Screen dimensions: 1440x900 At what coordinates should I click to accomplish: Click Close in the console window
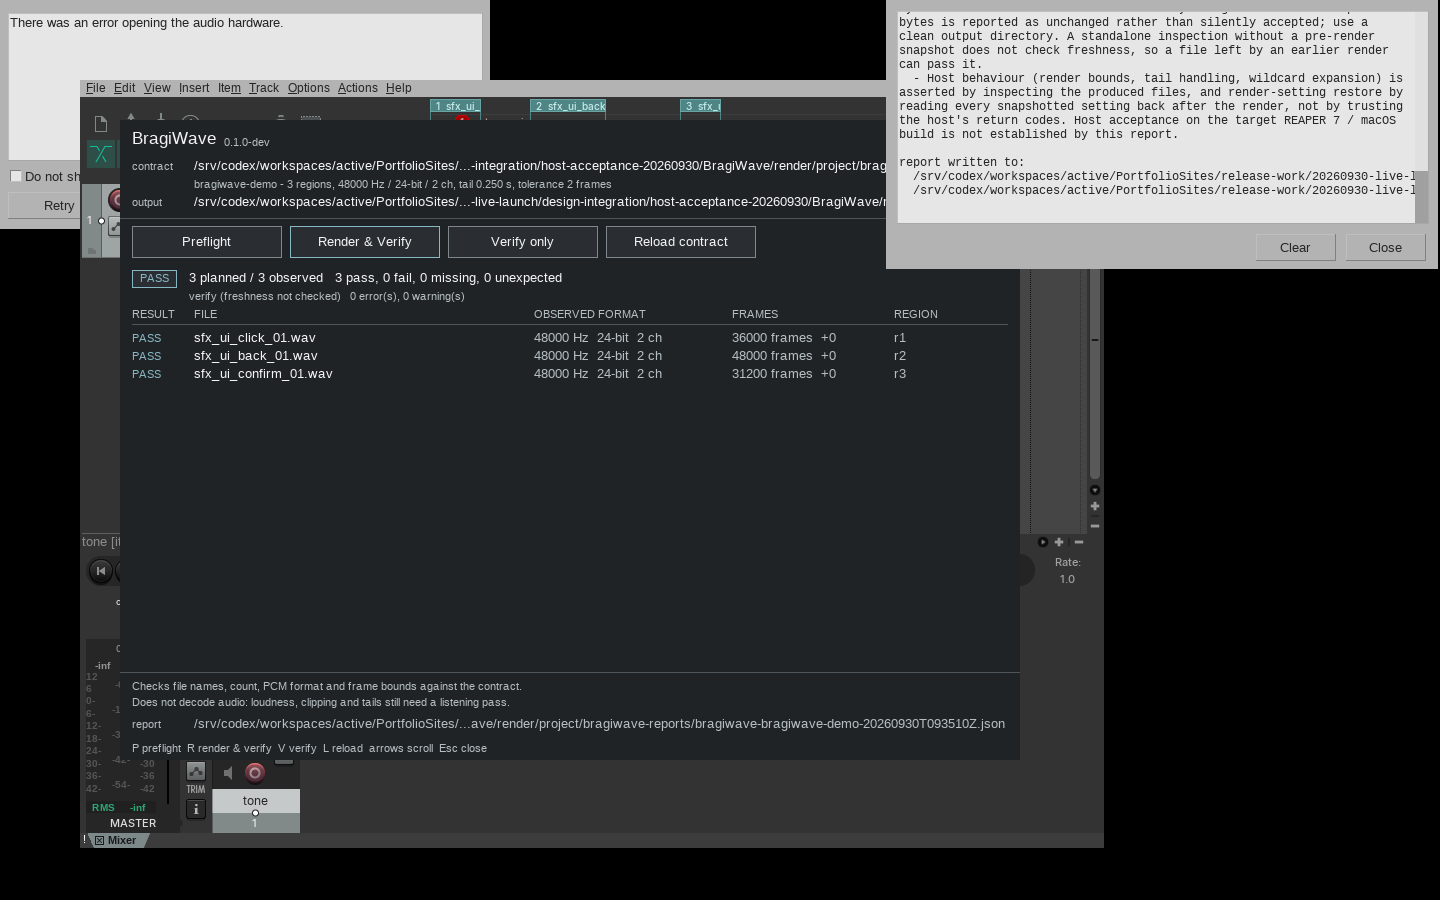(1385, 248)
